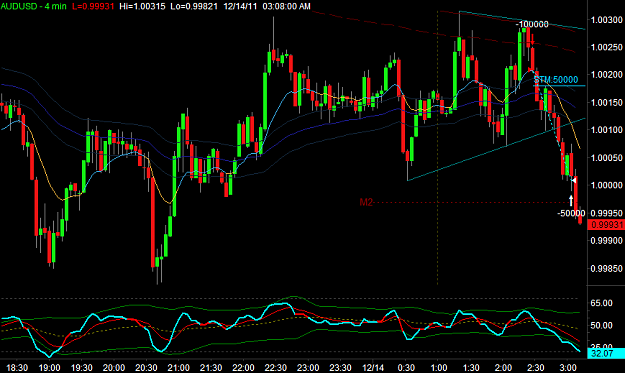Click the 23:30 time axis label
The height and width of the screenshot is (373, 625).
point(340,367)
